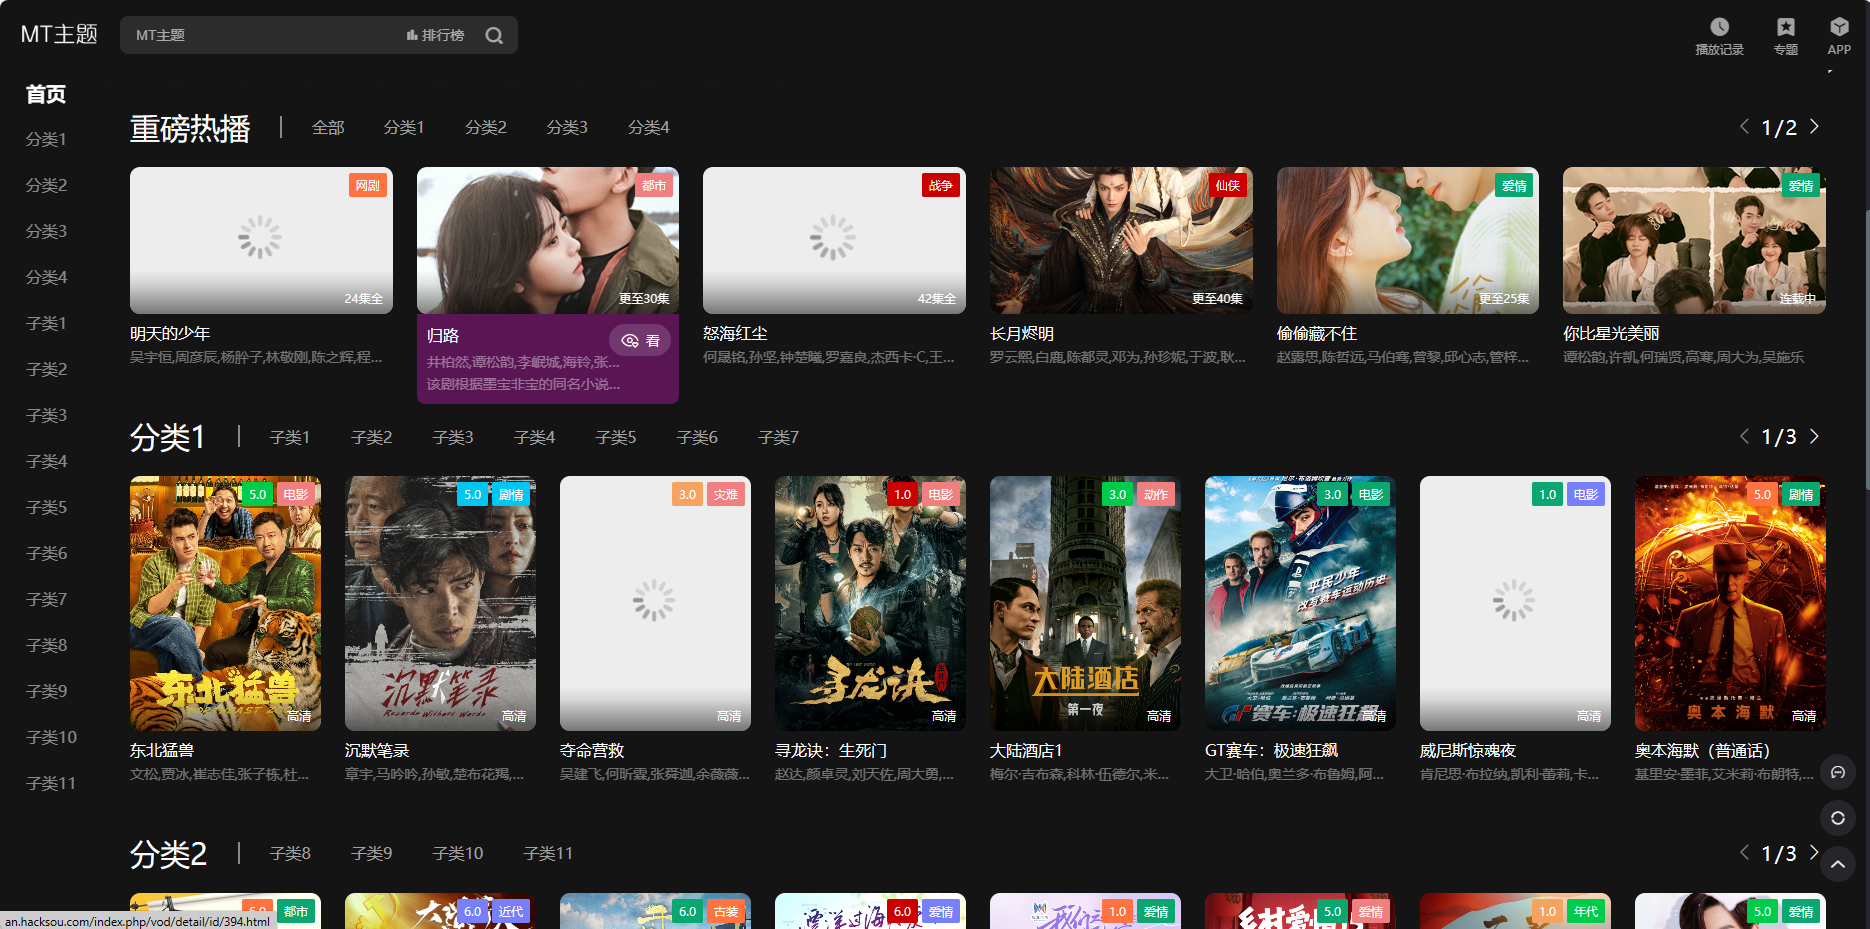Go to next page of 重磅热播
The image size is (1870, 929).
tap(1814, 127)
